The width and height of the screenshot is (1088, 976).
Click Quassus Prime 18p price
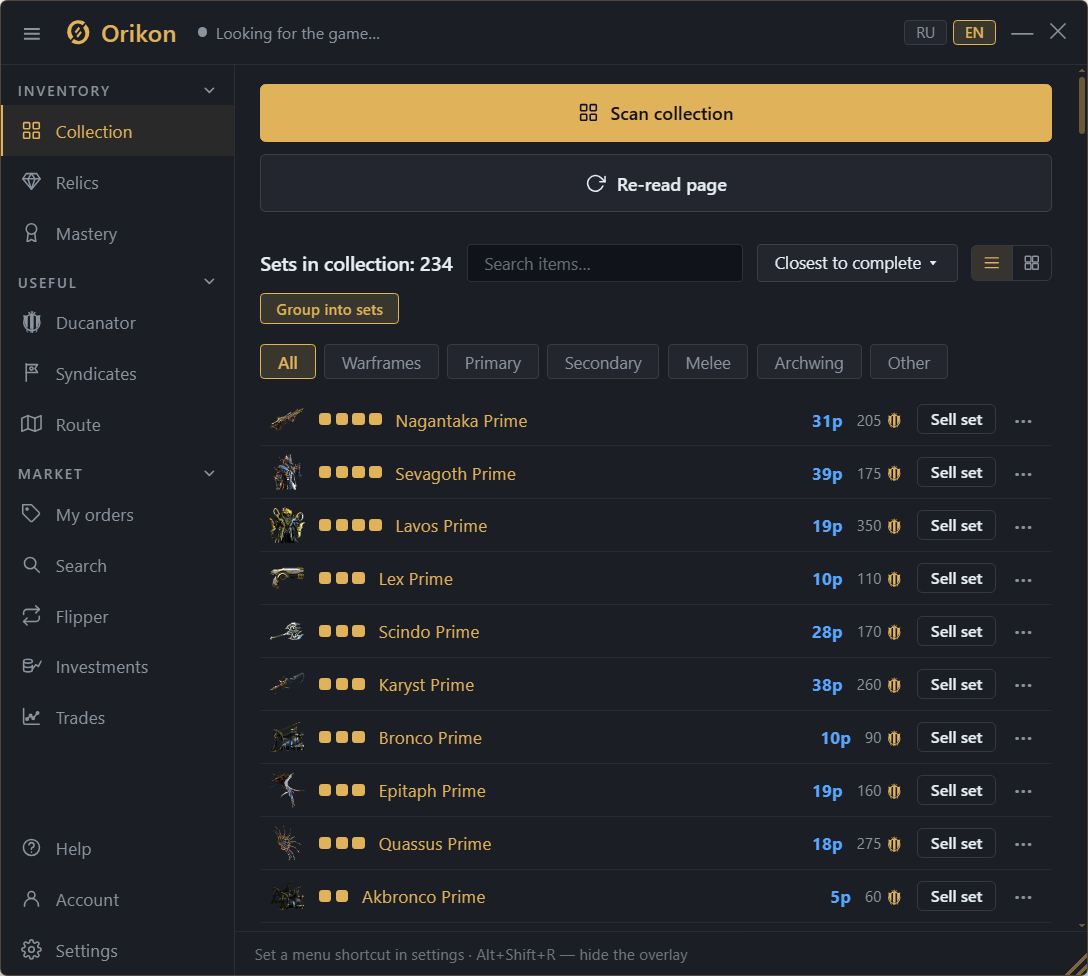[827, 844]
